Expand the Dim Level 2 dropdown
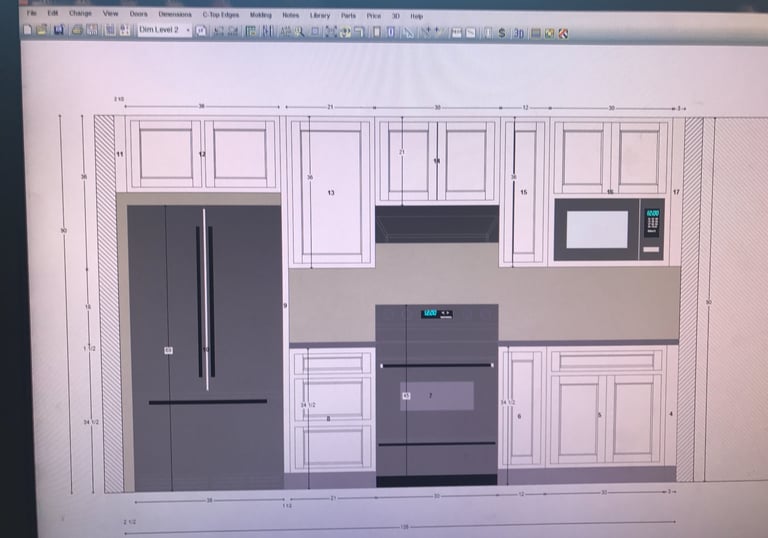Screen dimensions: 768x538 click(188, 30)
